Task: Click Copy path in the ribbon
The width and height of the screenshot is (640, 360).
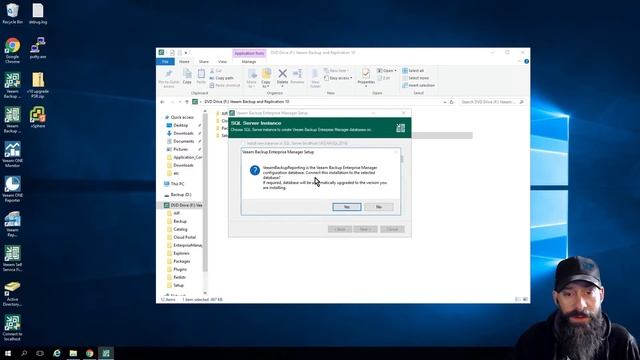Action: pyautogui.click(x=222, y=78)
